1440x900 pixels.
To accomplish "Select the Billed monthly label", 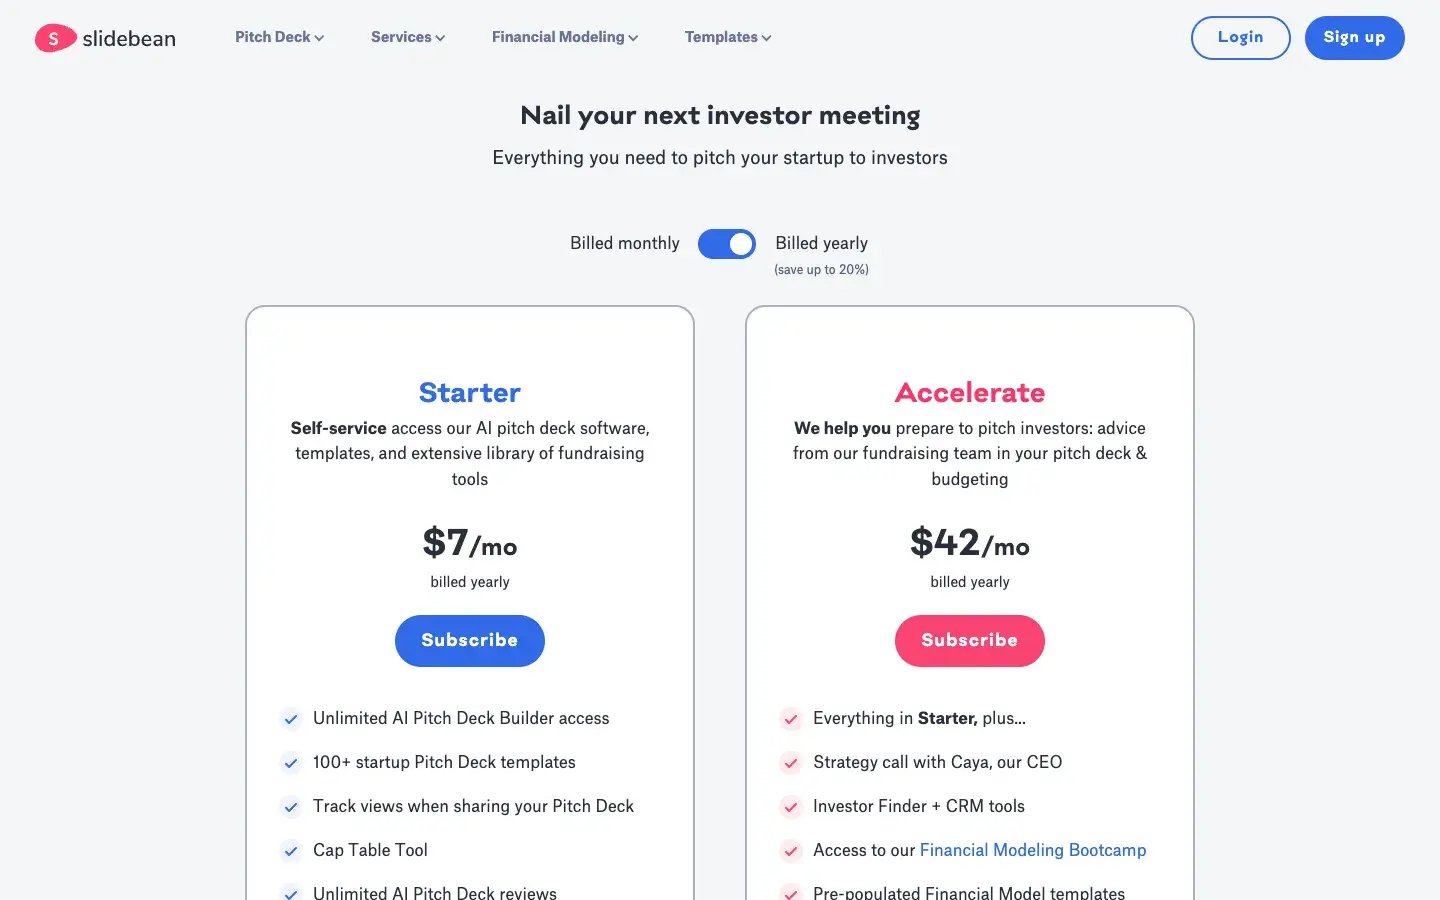I will [x=624, y=243].
